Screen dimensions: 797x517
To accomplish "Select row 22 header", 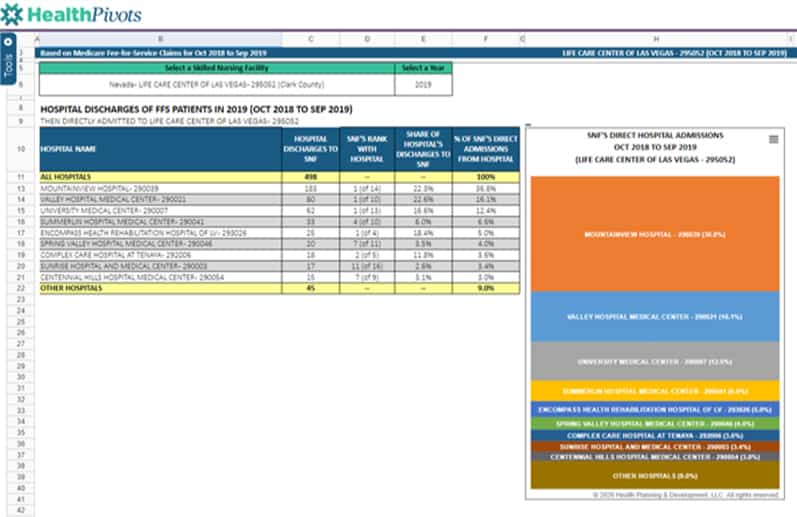I will pos(21,288).
